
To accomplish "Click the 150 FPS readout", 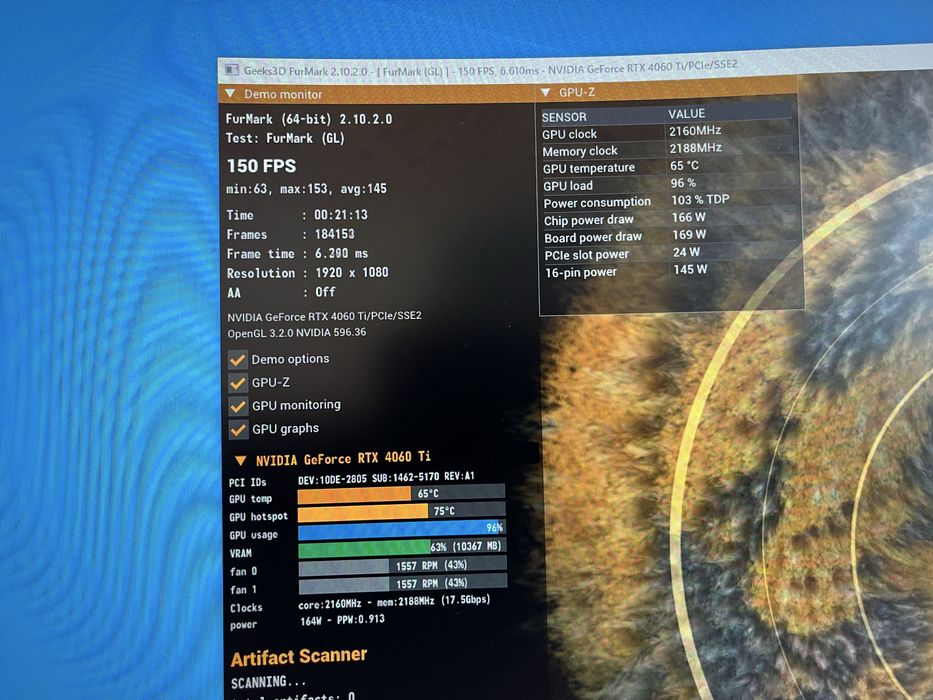I will pyautogui.click(x=261, y=166).
